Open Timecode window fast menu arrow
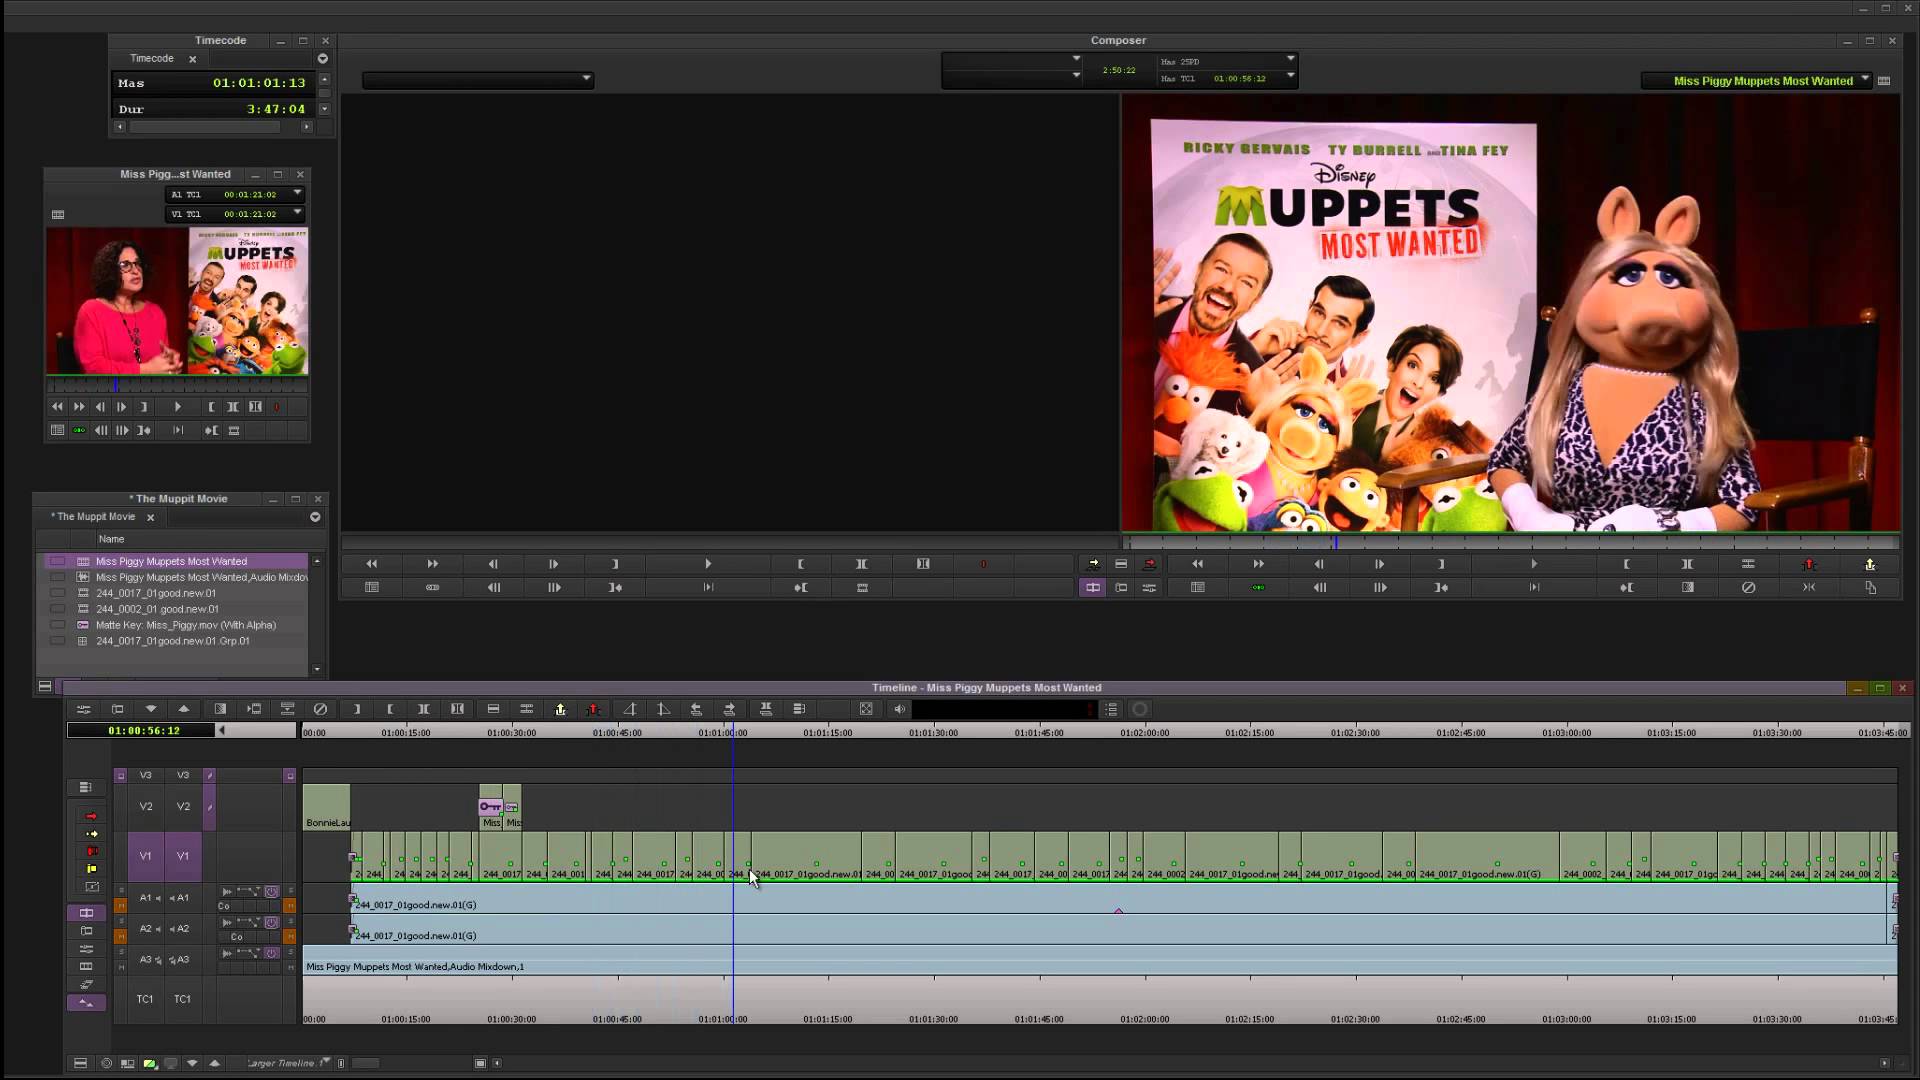1920x1080 pixels. [322, 59]
